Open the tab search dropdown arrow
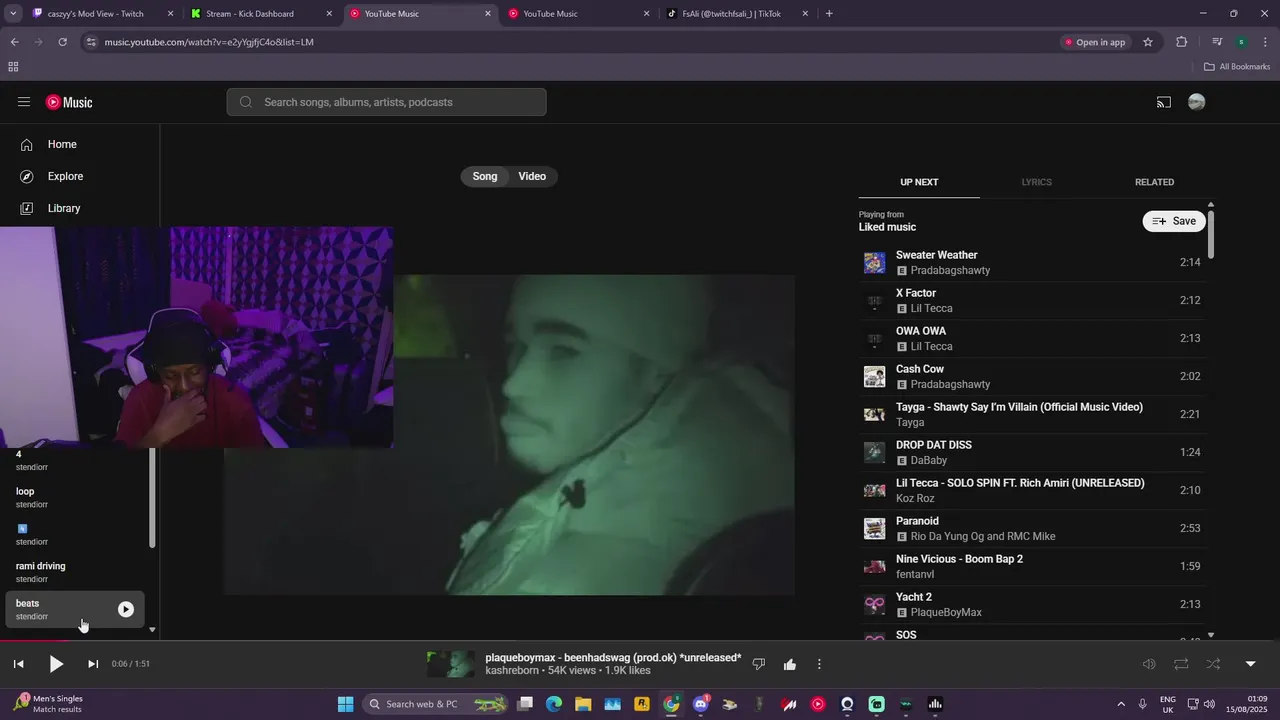This screenshot has width=1280, height=720. pos(13,14)
